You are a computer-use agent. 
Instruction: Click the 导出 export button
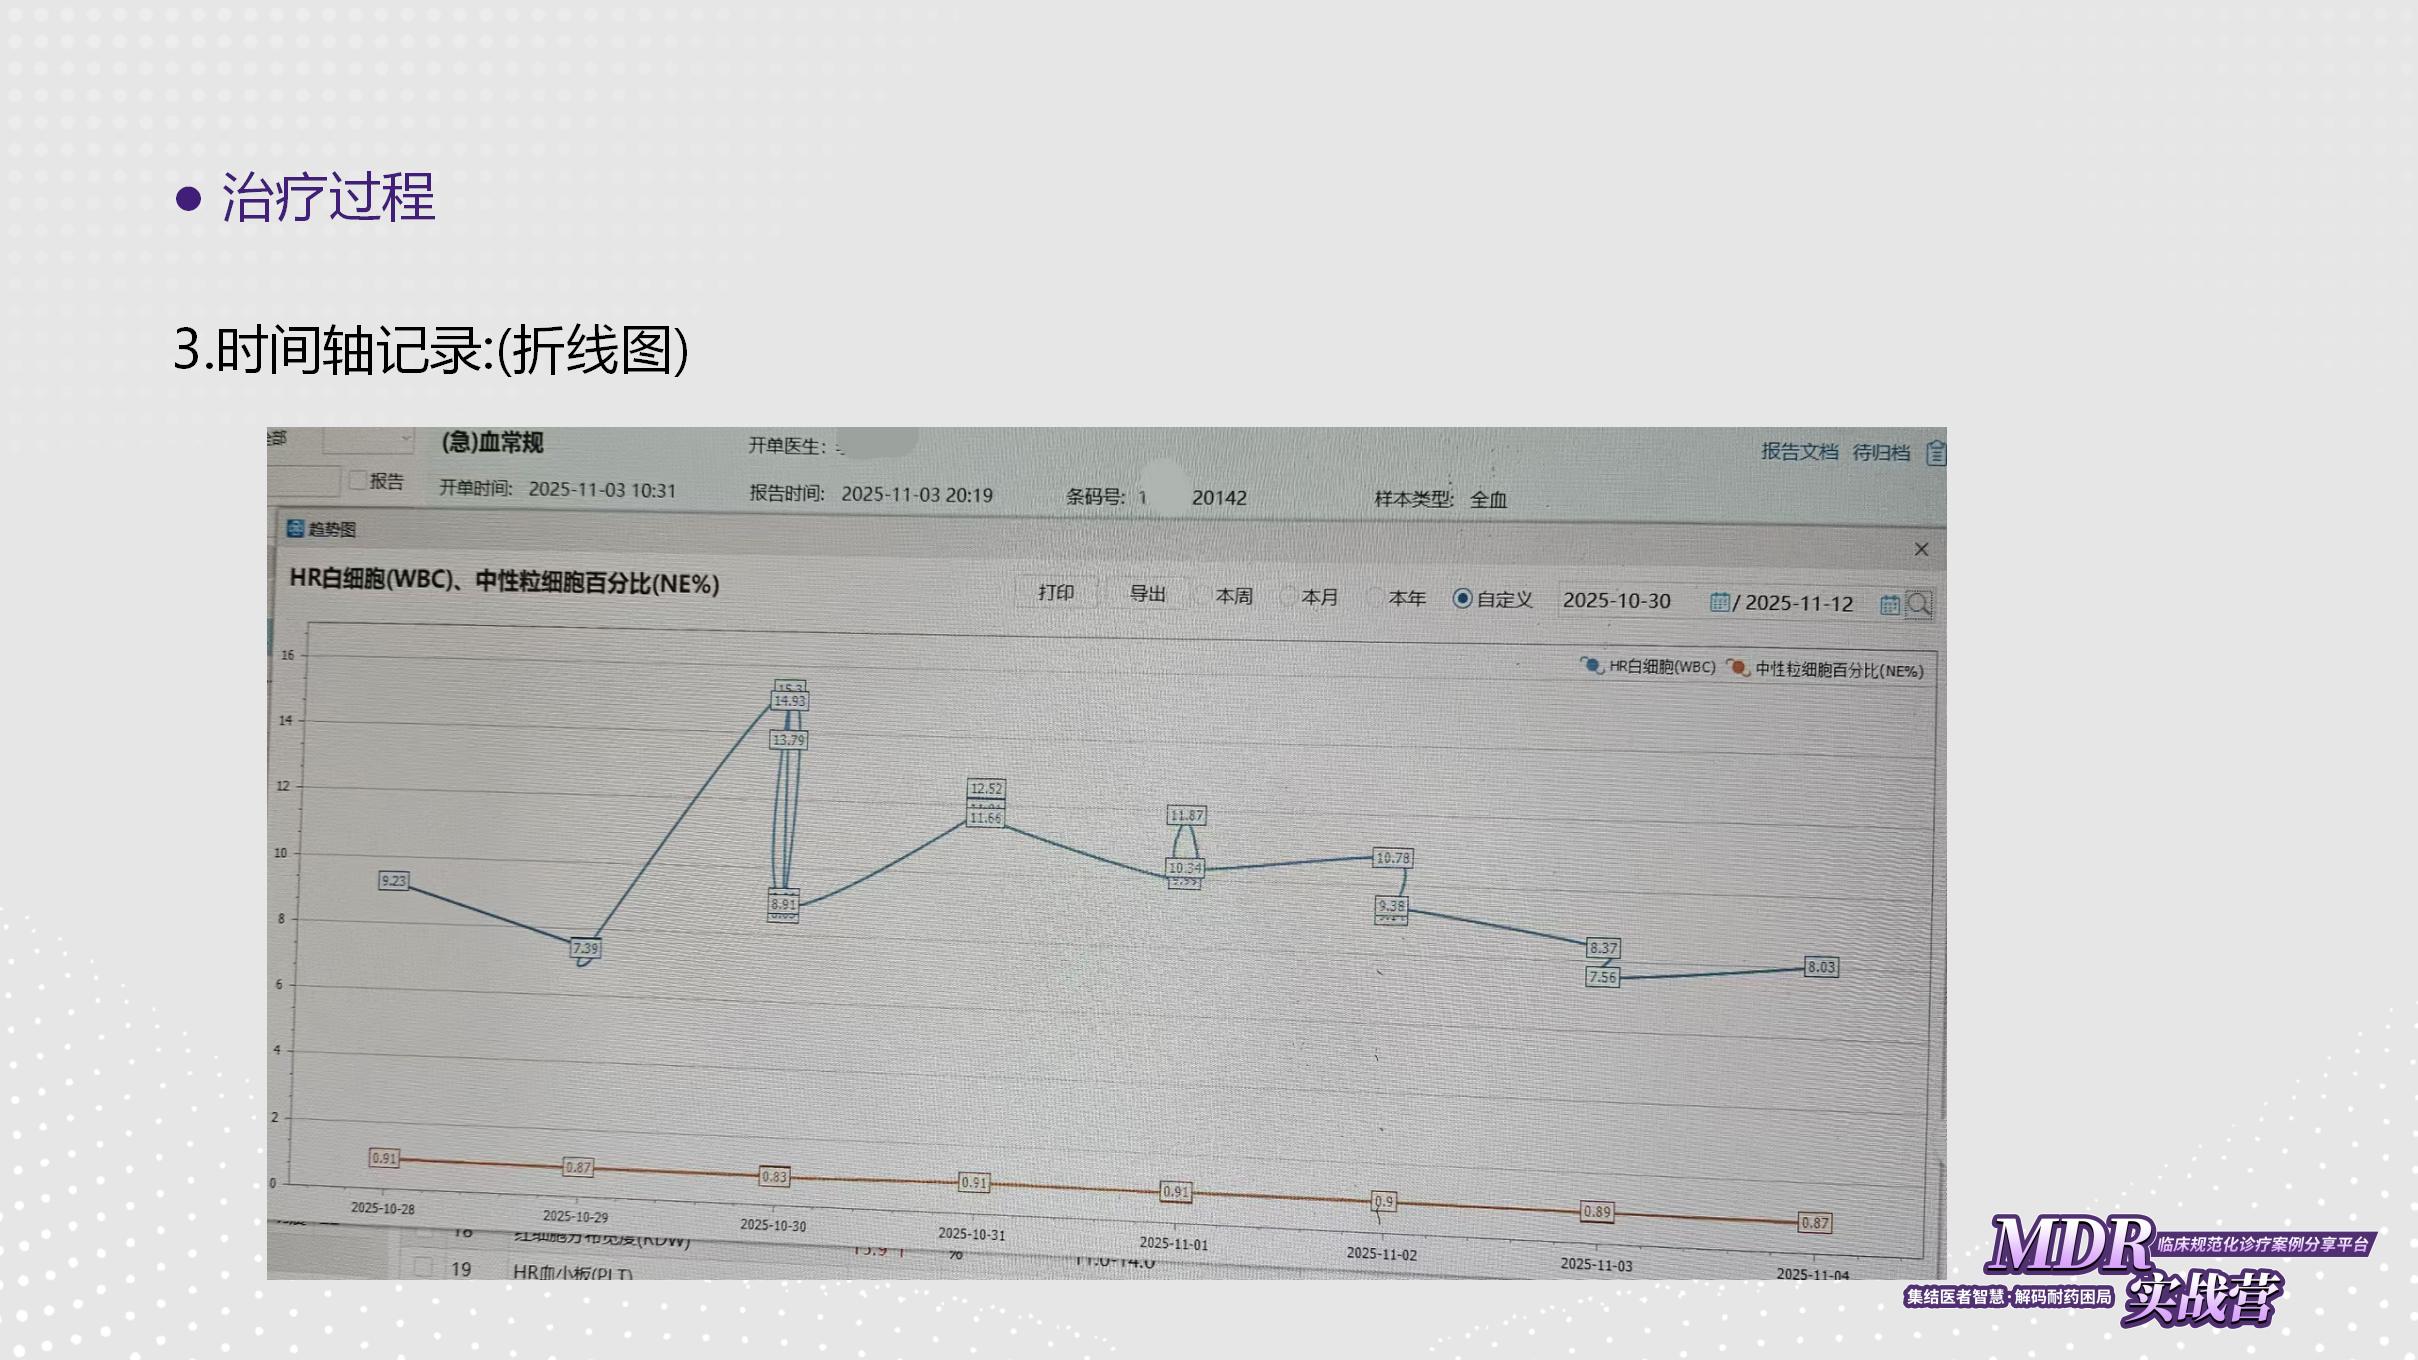coord(1147,594)
